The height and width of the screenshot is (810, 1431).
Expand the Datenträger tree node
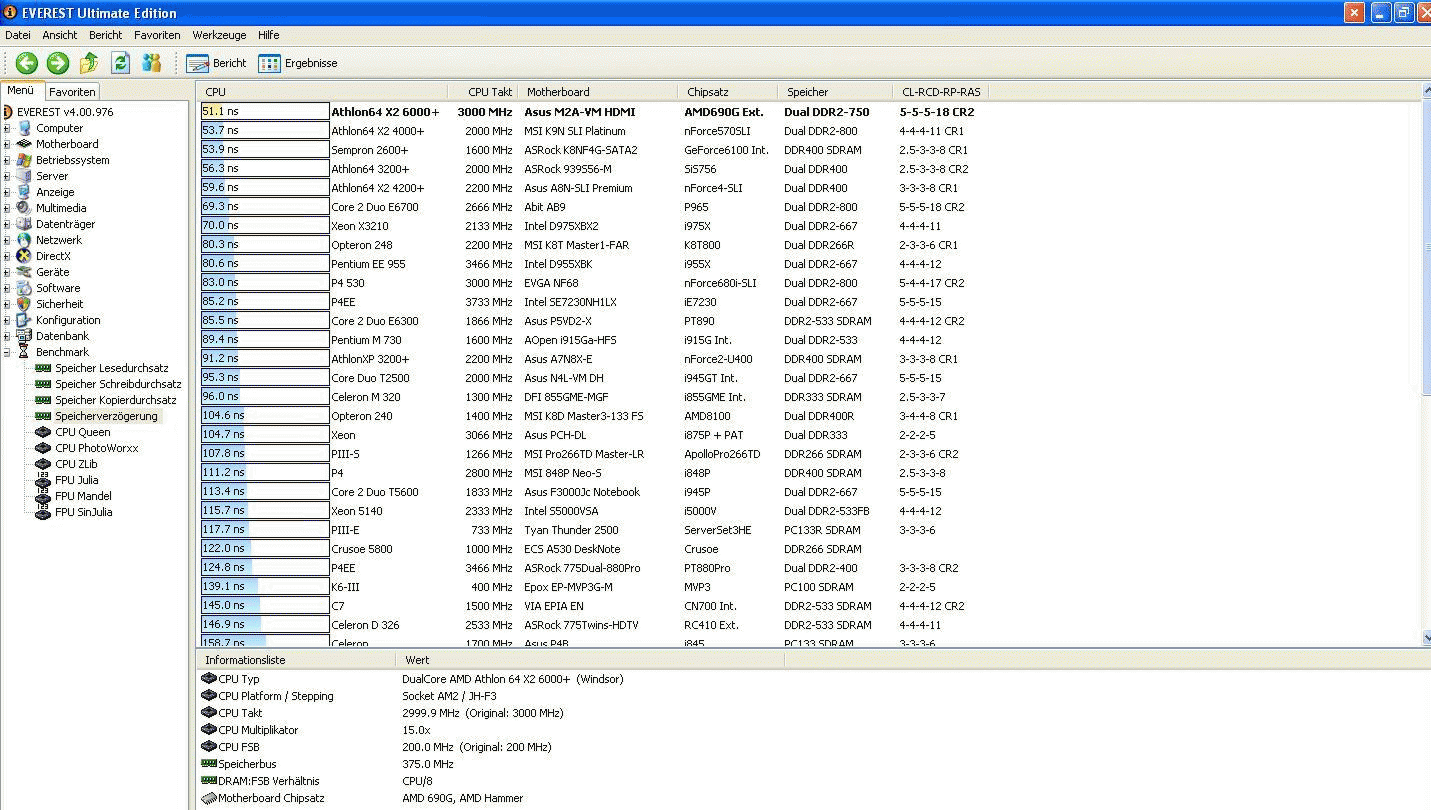[x=7, y=224]
